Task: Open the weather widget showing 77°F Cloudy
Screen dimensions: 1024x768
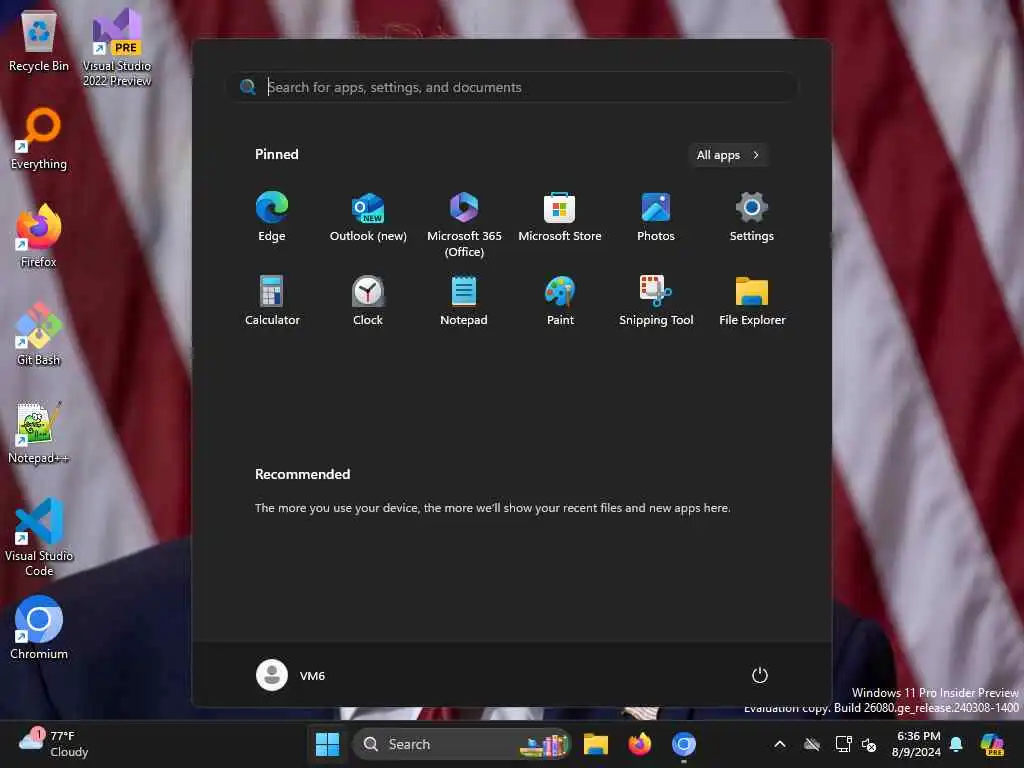Action: [54, 744]
